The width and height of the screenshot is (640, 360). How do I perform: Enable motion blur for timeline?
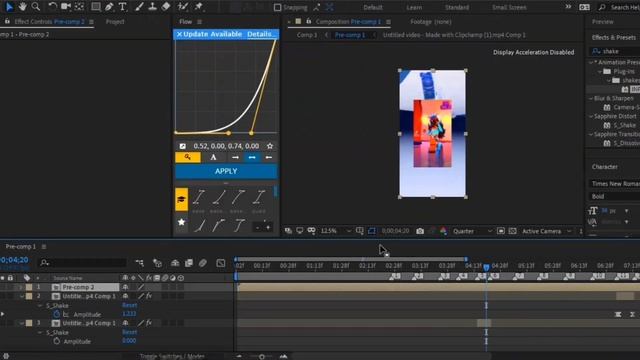click(203, 263)
